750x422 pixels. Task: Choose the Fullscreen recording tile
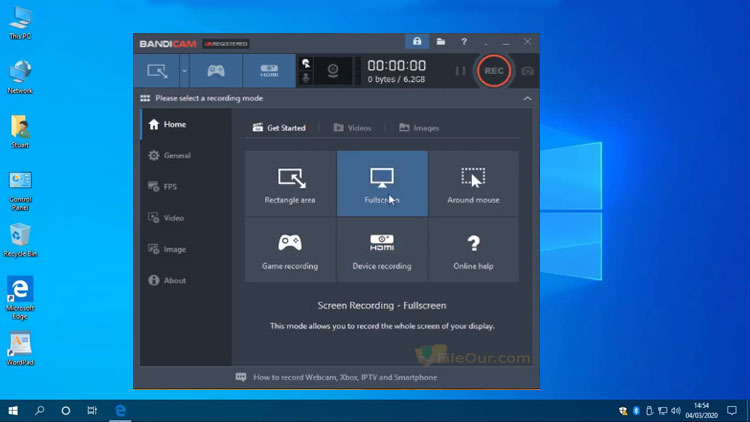(382, 184)
